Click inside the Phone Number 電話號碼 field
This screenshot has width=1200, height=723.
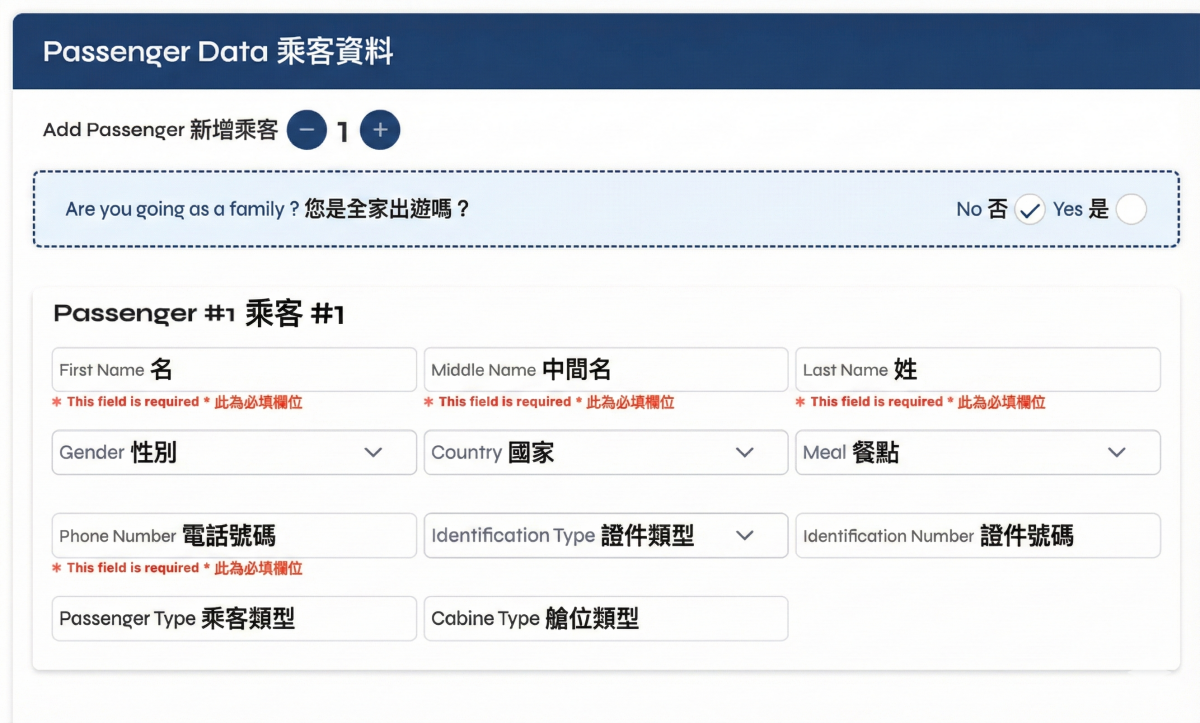click(233, 535)
